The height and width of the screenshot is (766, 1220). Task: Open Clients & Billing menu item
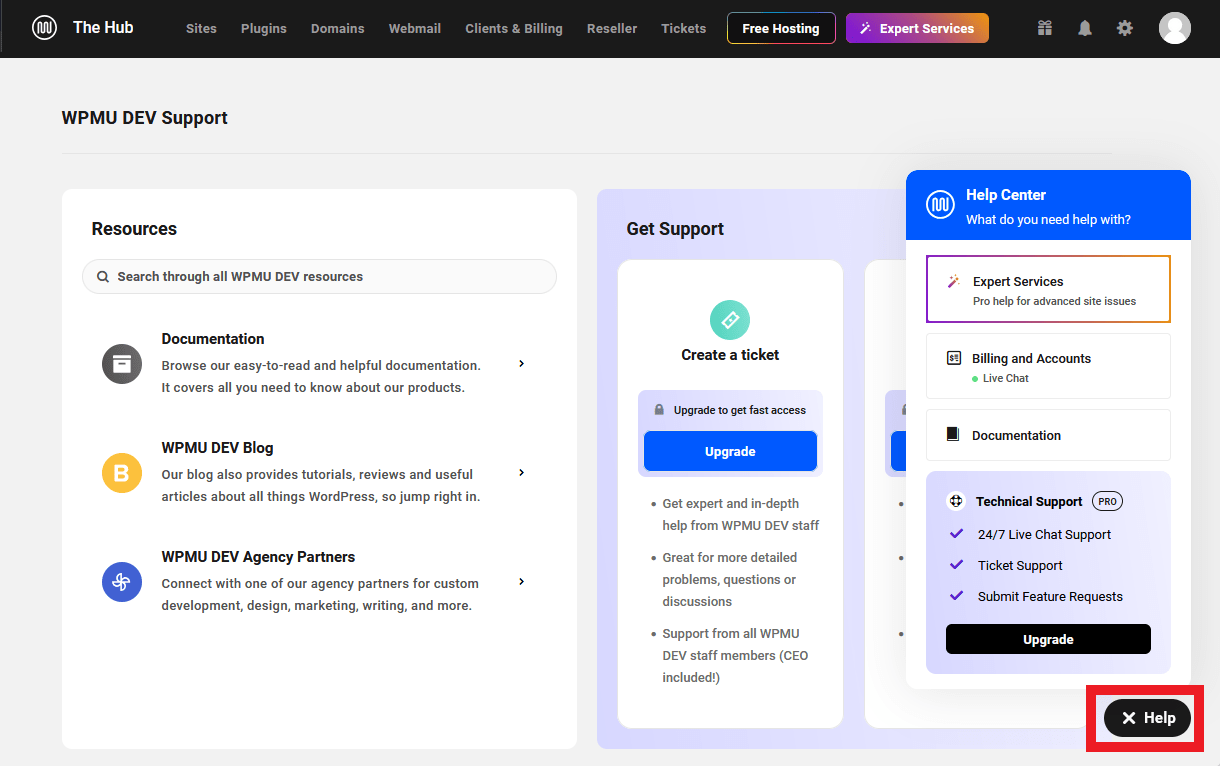click(x=514, y=28)
